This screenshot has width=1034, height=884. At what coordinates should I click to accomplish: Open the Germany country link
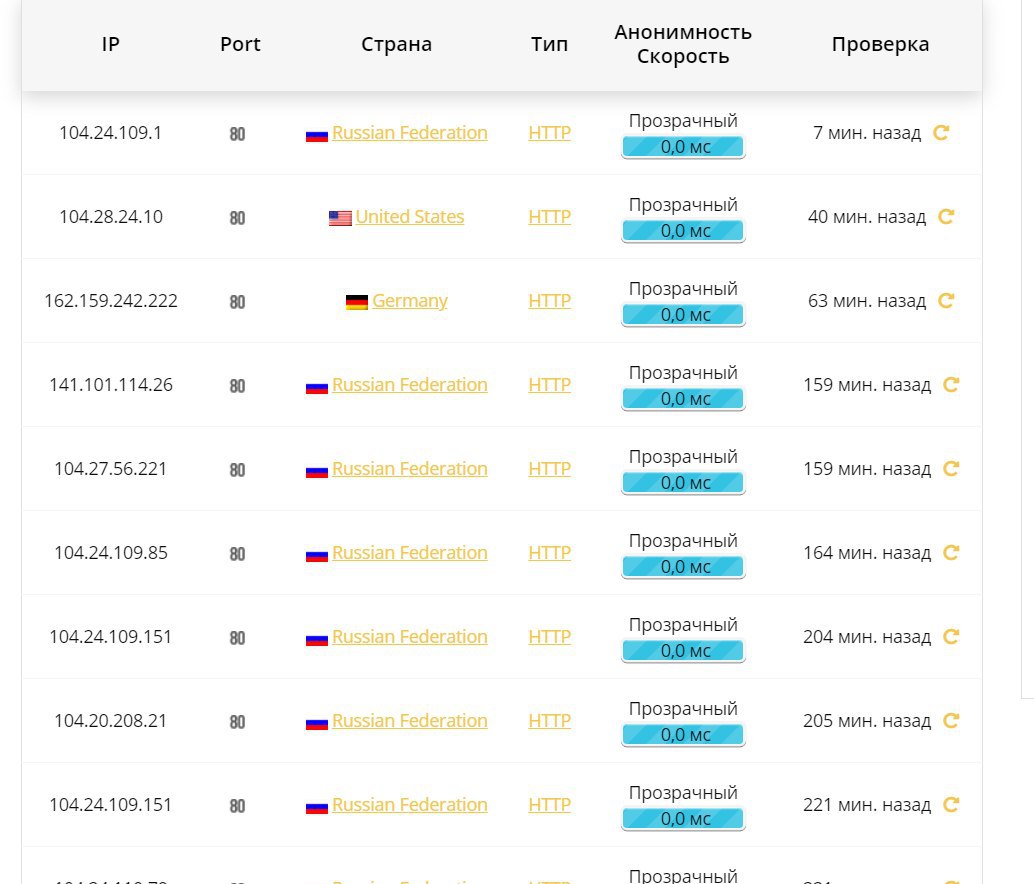pyautogui.click(x=410, y=301)
